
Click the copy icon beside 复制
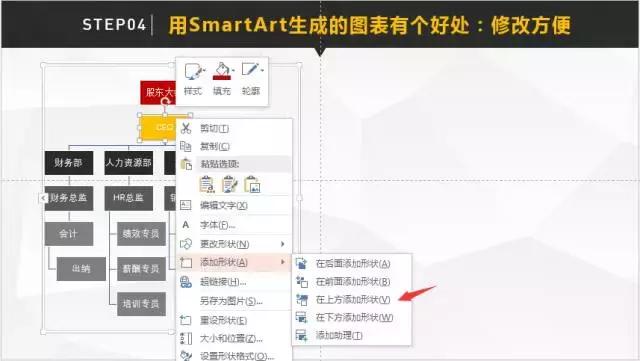186,146
